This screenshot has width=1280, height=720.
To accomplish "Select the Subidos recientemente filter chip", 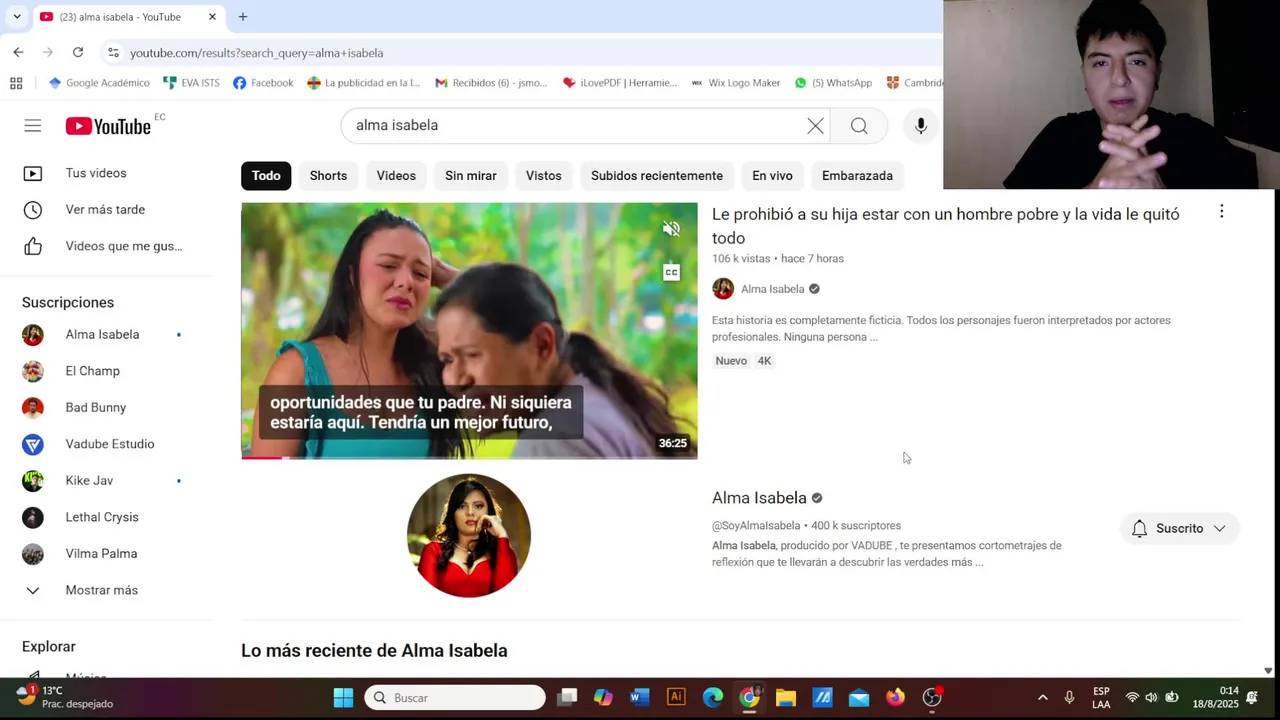I will tap(657, 175).
